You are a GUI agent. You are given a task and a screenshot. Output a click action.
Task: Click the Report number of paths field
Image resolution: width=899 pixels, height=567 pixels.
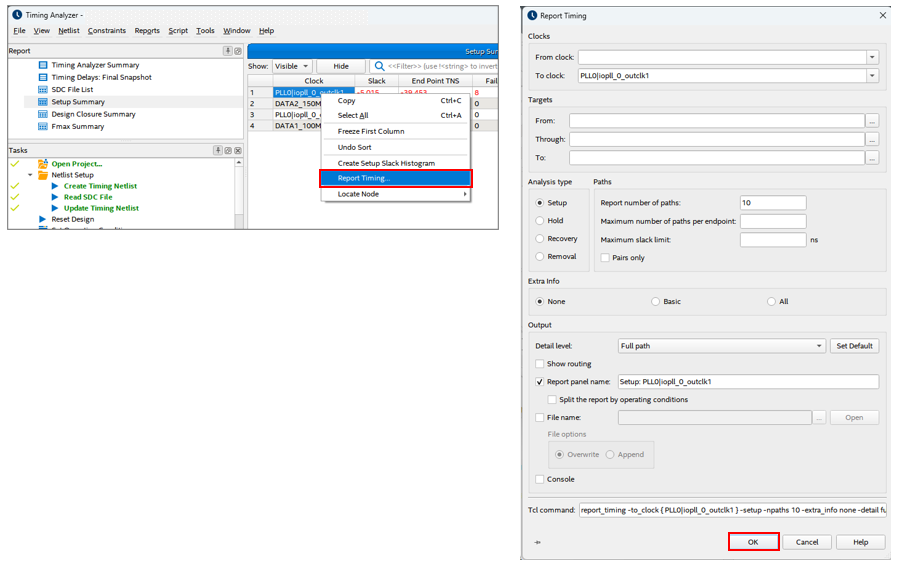point(772,203)
